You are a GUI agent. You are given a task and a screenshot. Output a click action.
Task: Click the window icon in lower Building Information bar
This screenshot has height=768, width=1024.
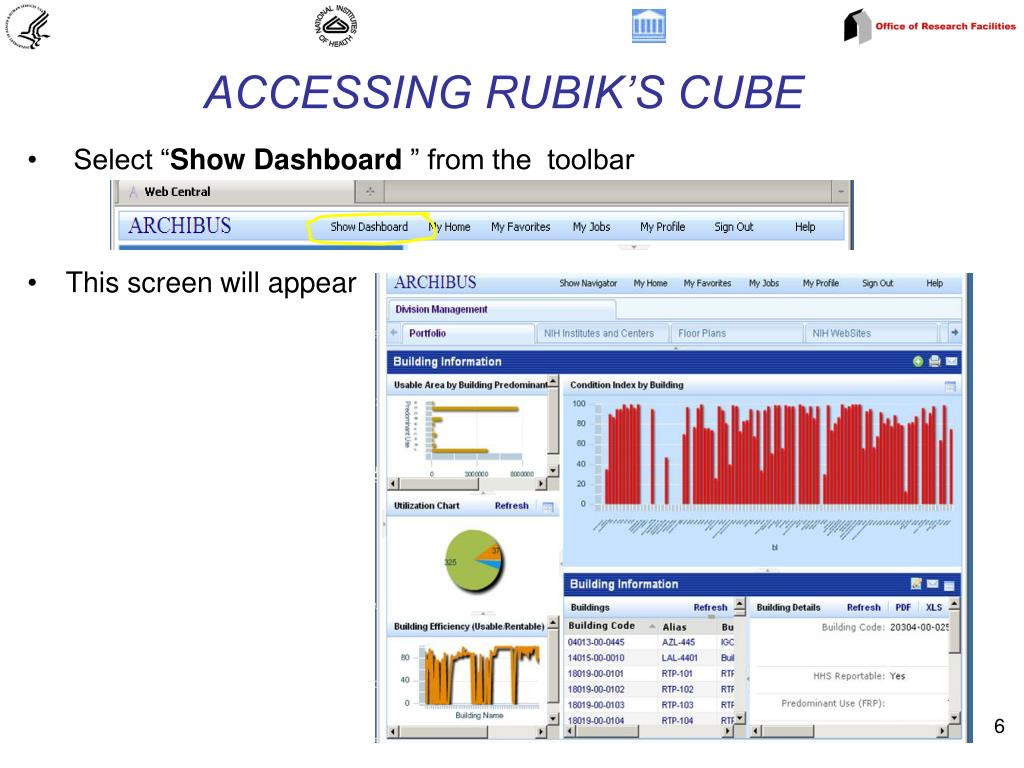(x=949, y=585)
